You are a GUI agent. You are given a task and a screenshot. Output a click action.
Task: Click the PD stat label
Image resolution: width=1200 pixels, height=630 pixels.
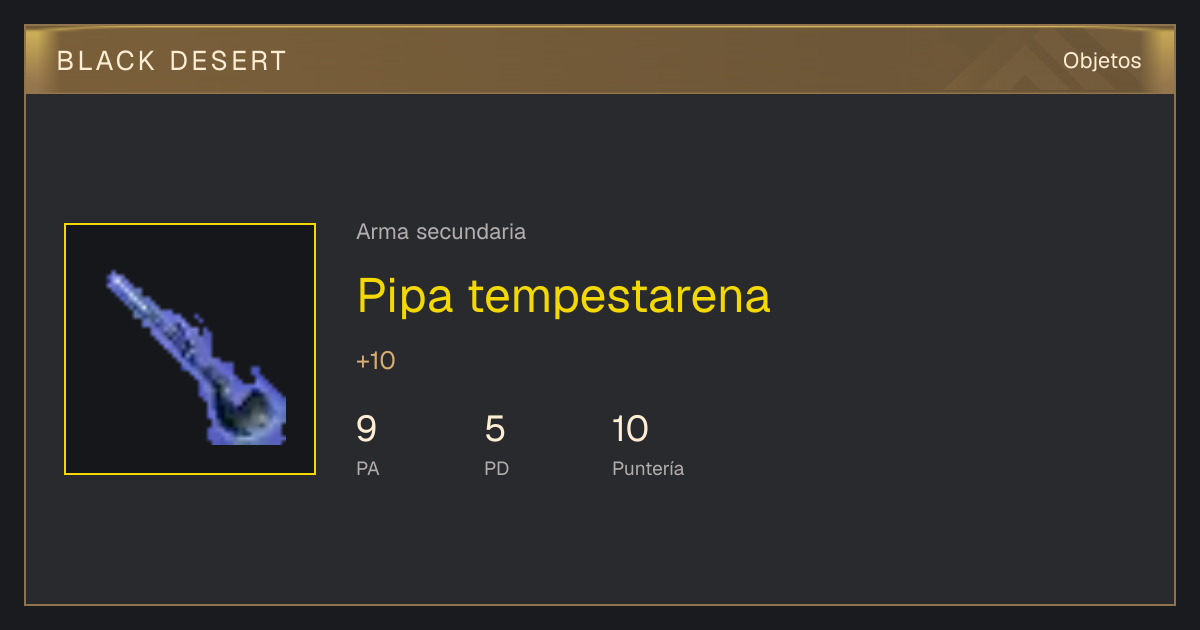tap(497, 468)
